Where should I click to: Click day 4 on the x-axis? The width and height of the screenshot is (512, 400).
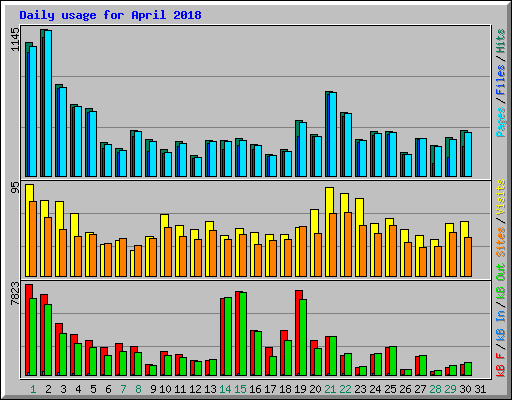coord(78,389)
